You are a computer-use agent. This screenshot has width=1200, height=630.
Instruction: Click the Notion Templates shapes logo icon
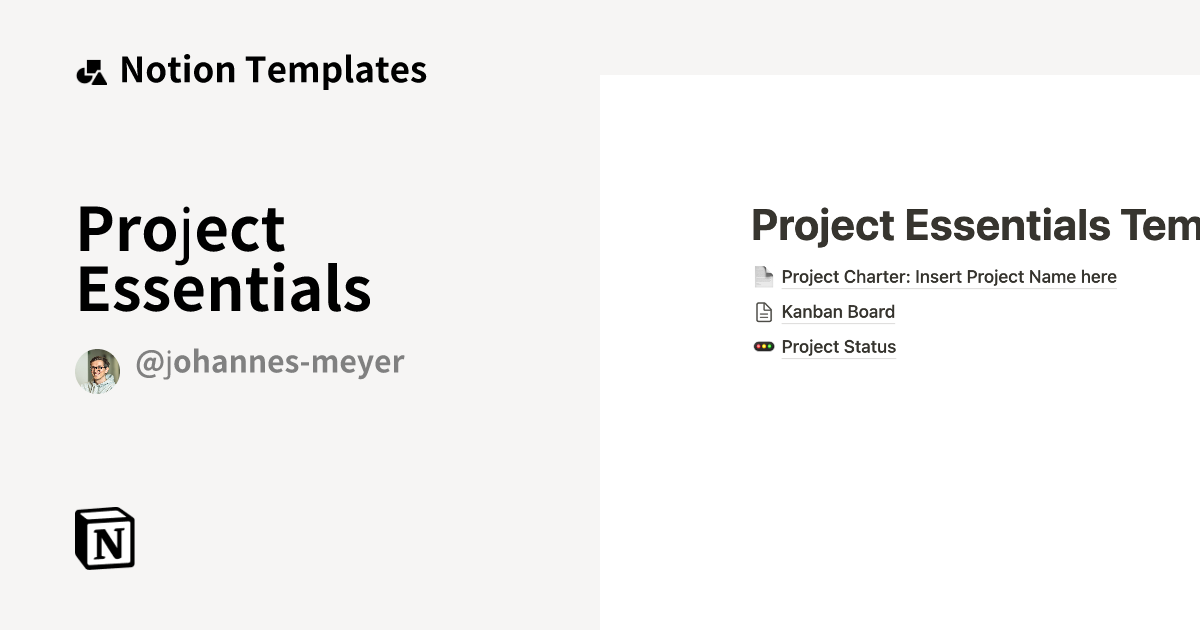pyautogui.click(x=92, y=72)
